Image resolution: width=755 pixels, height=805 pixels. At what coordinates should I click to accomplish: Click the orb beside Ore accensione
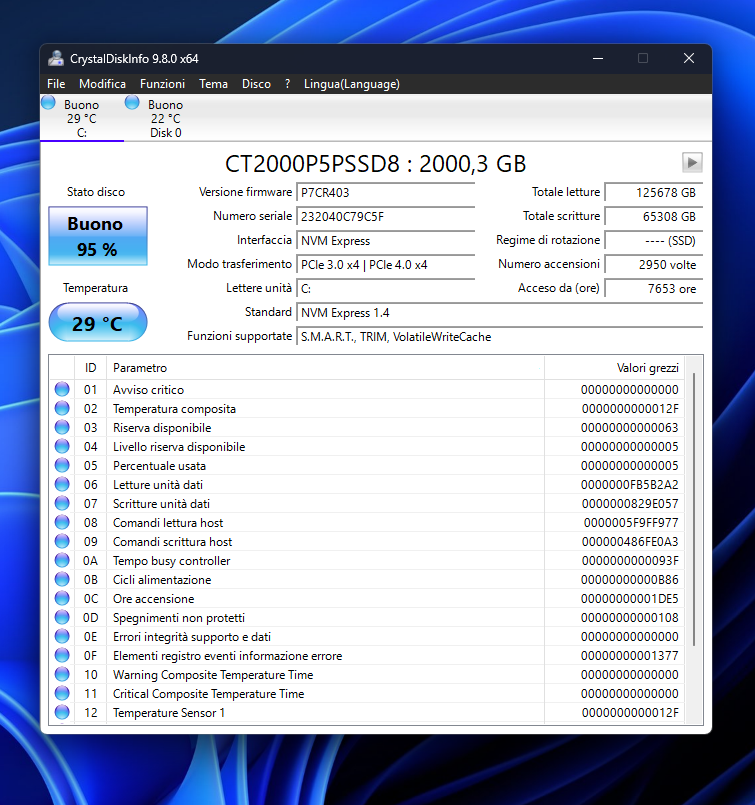(x=62, y=598)
